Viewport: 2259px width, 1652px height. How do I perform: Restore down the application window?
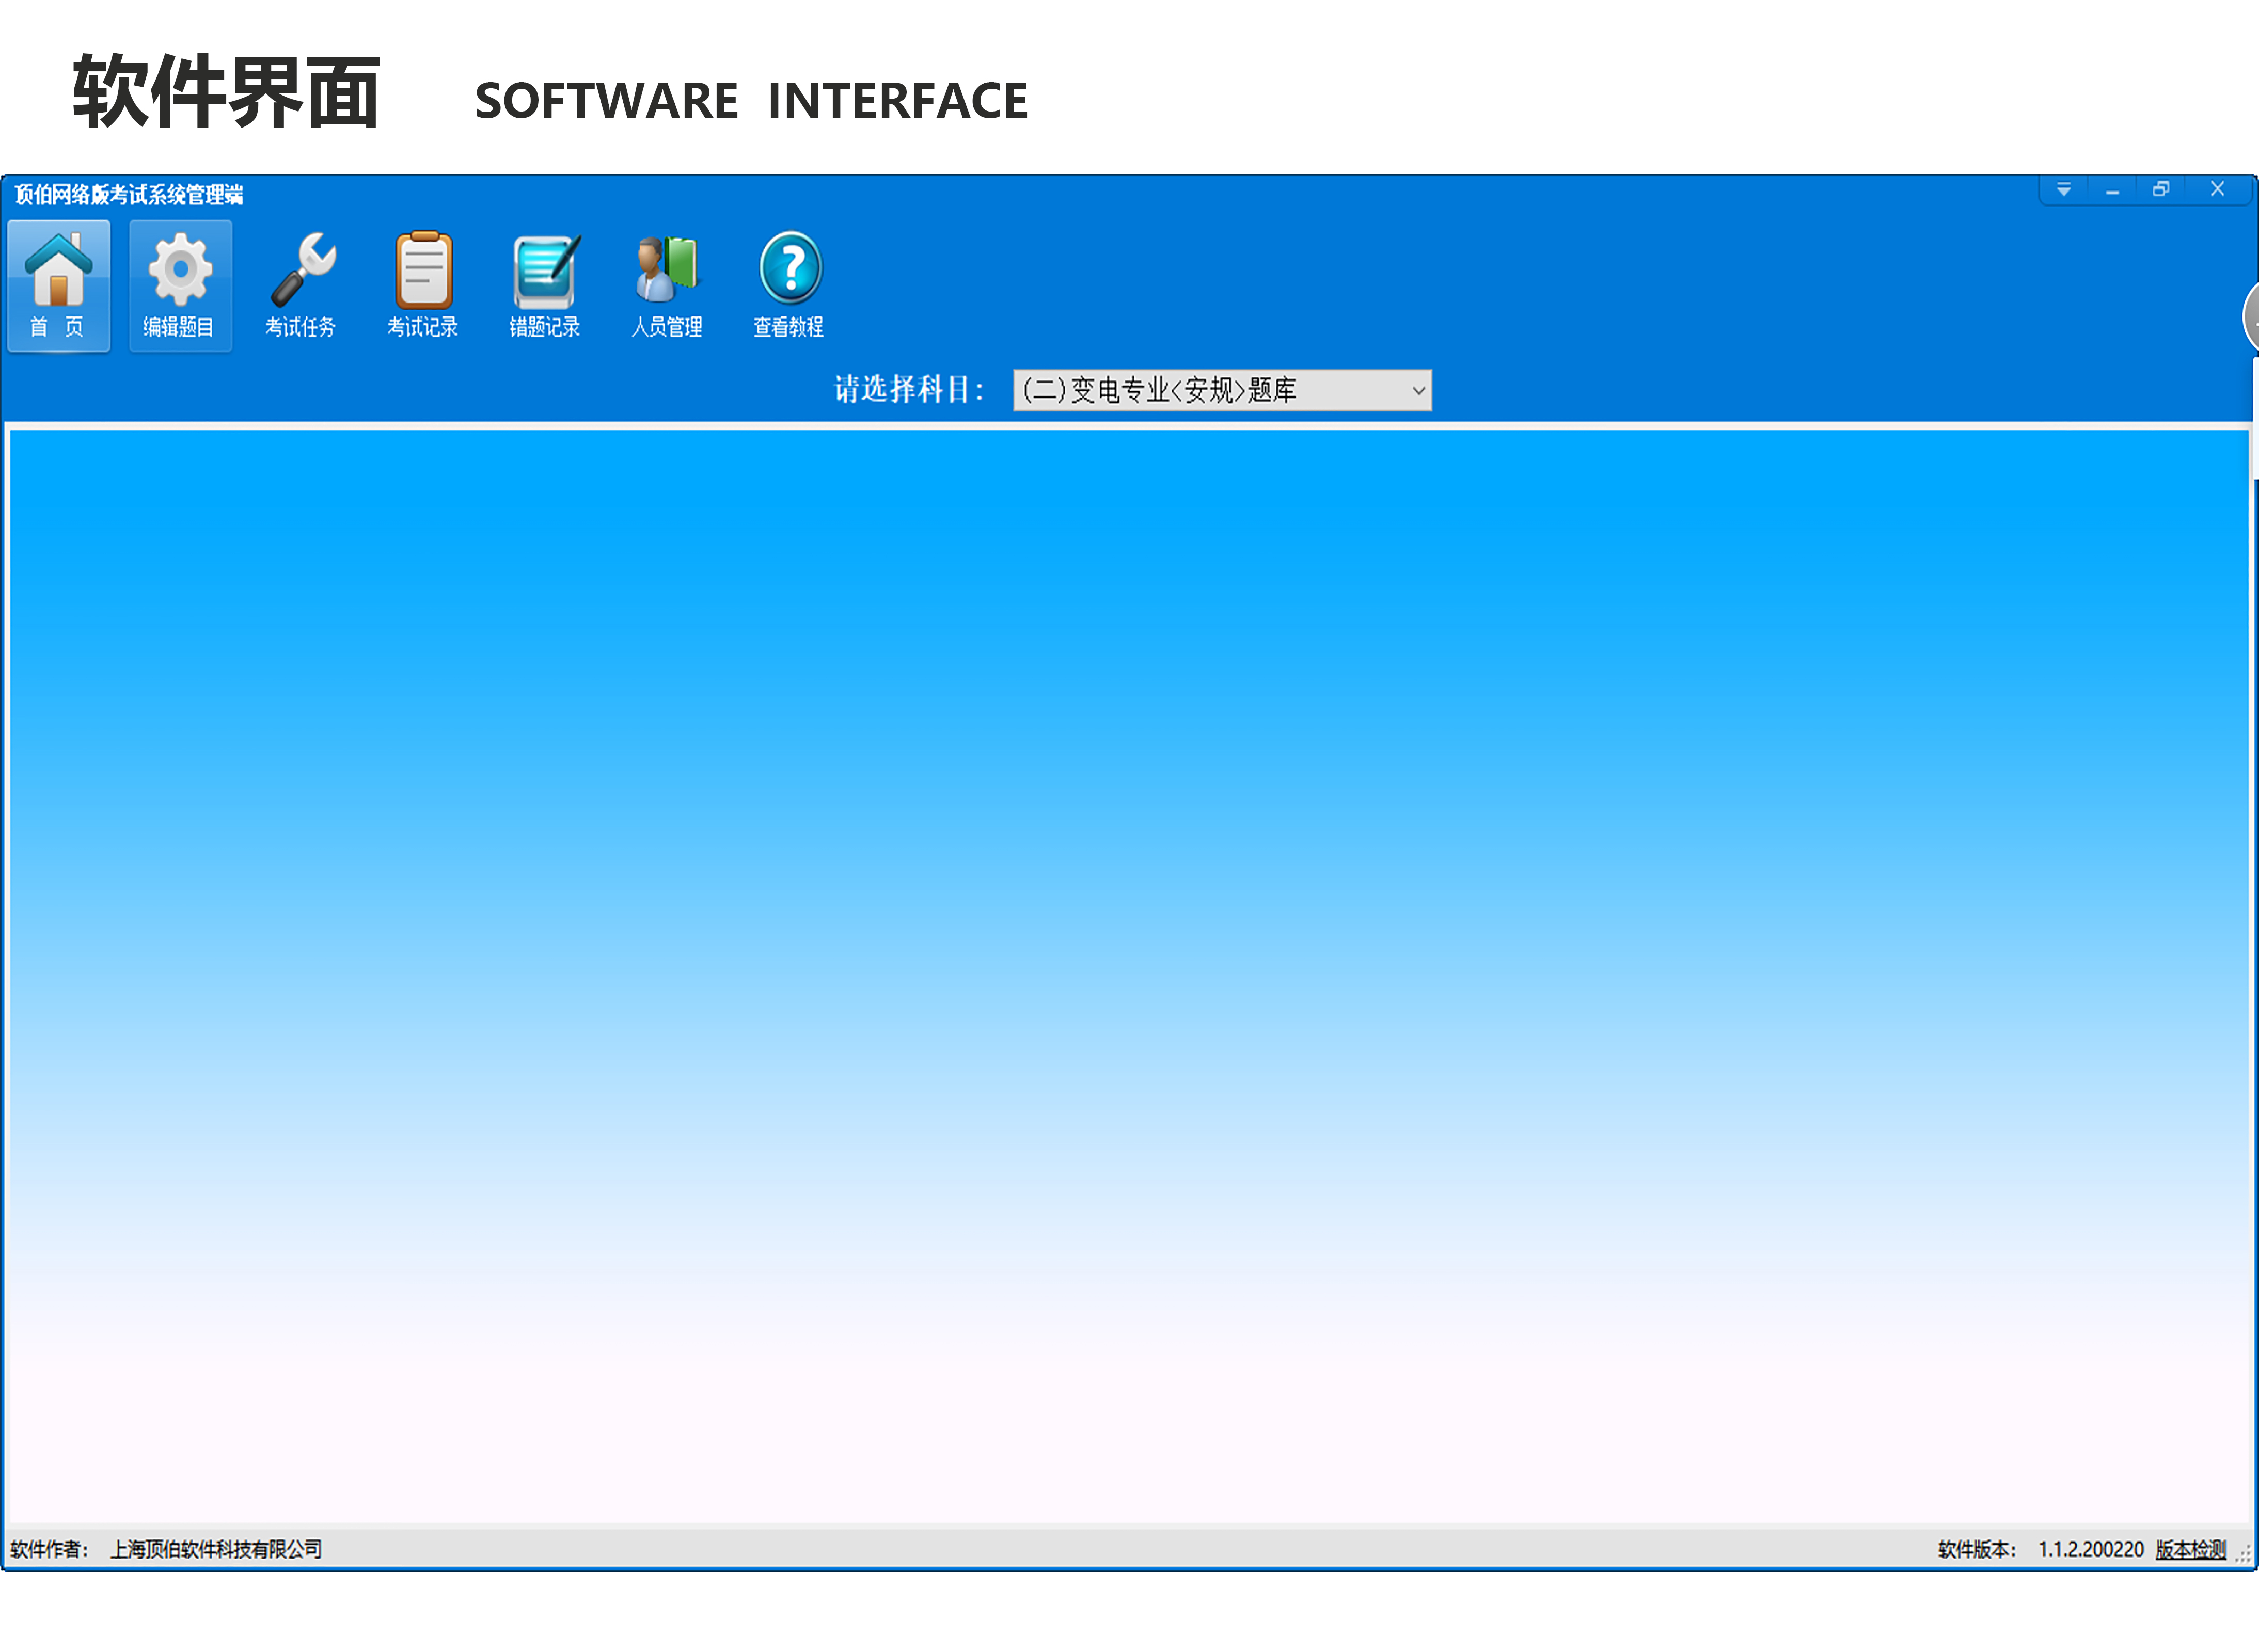pyautogui.click(x=2161, y=190)
